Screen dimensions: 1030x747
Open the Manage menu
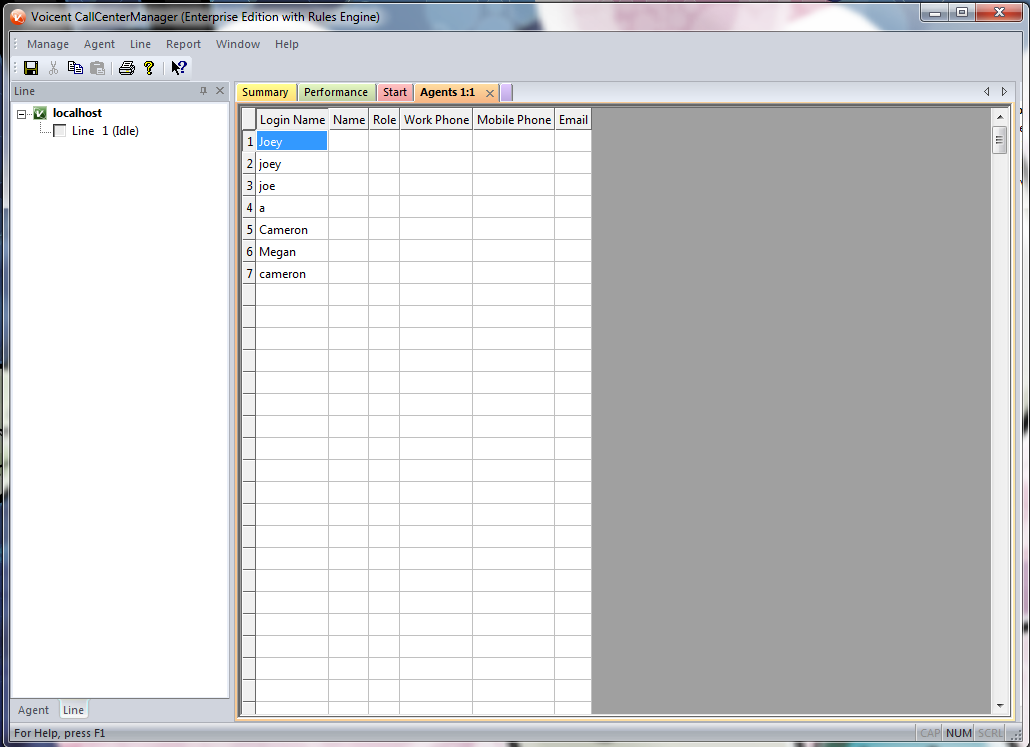pyautogui.click(x=48, y=44)
